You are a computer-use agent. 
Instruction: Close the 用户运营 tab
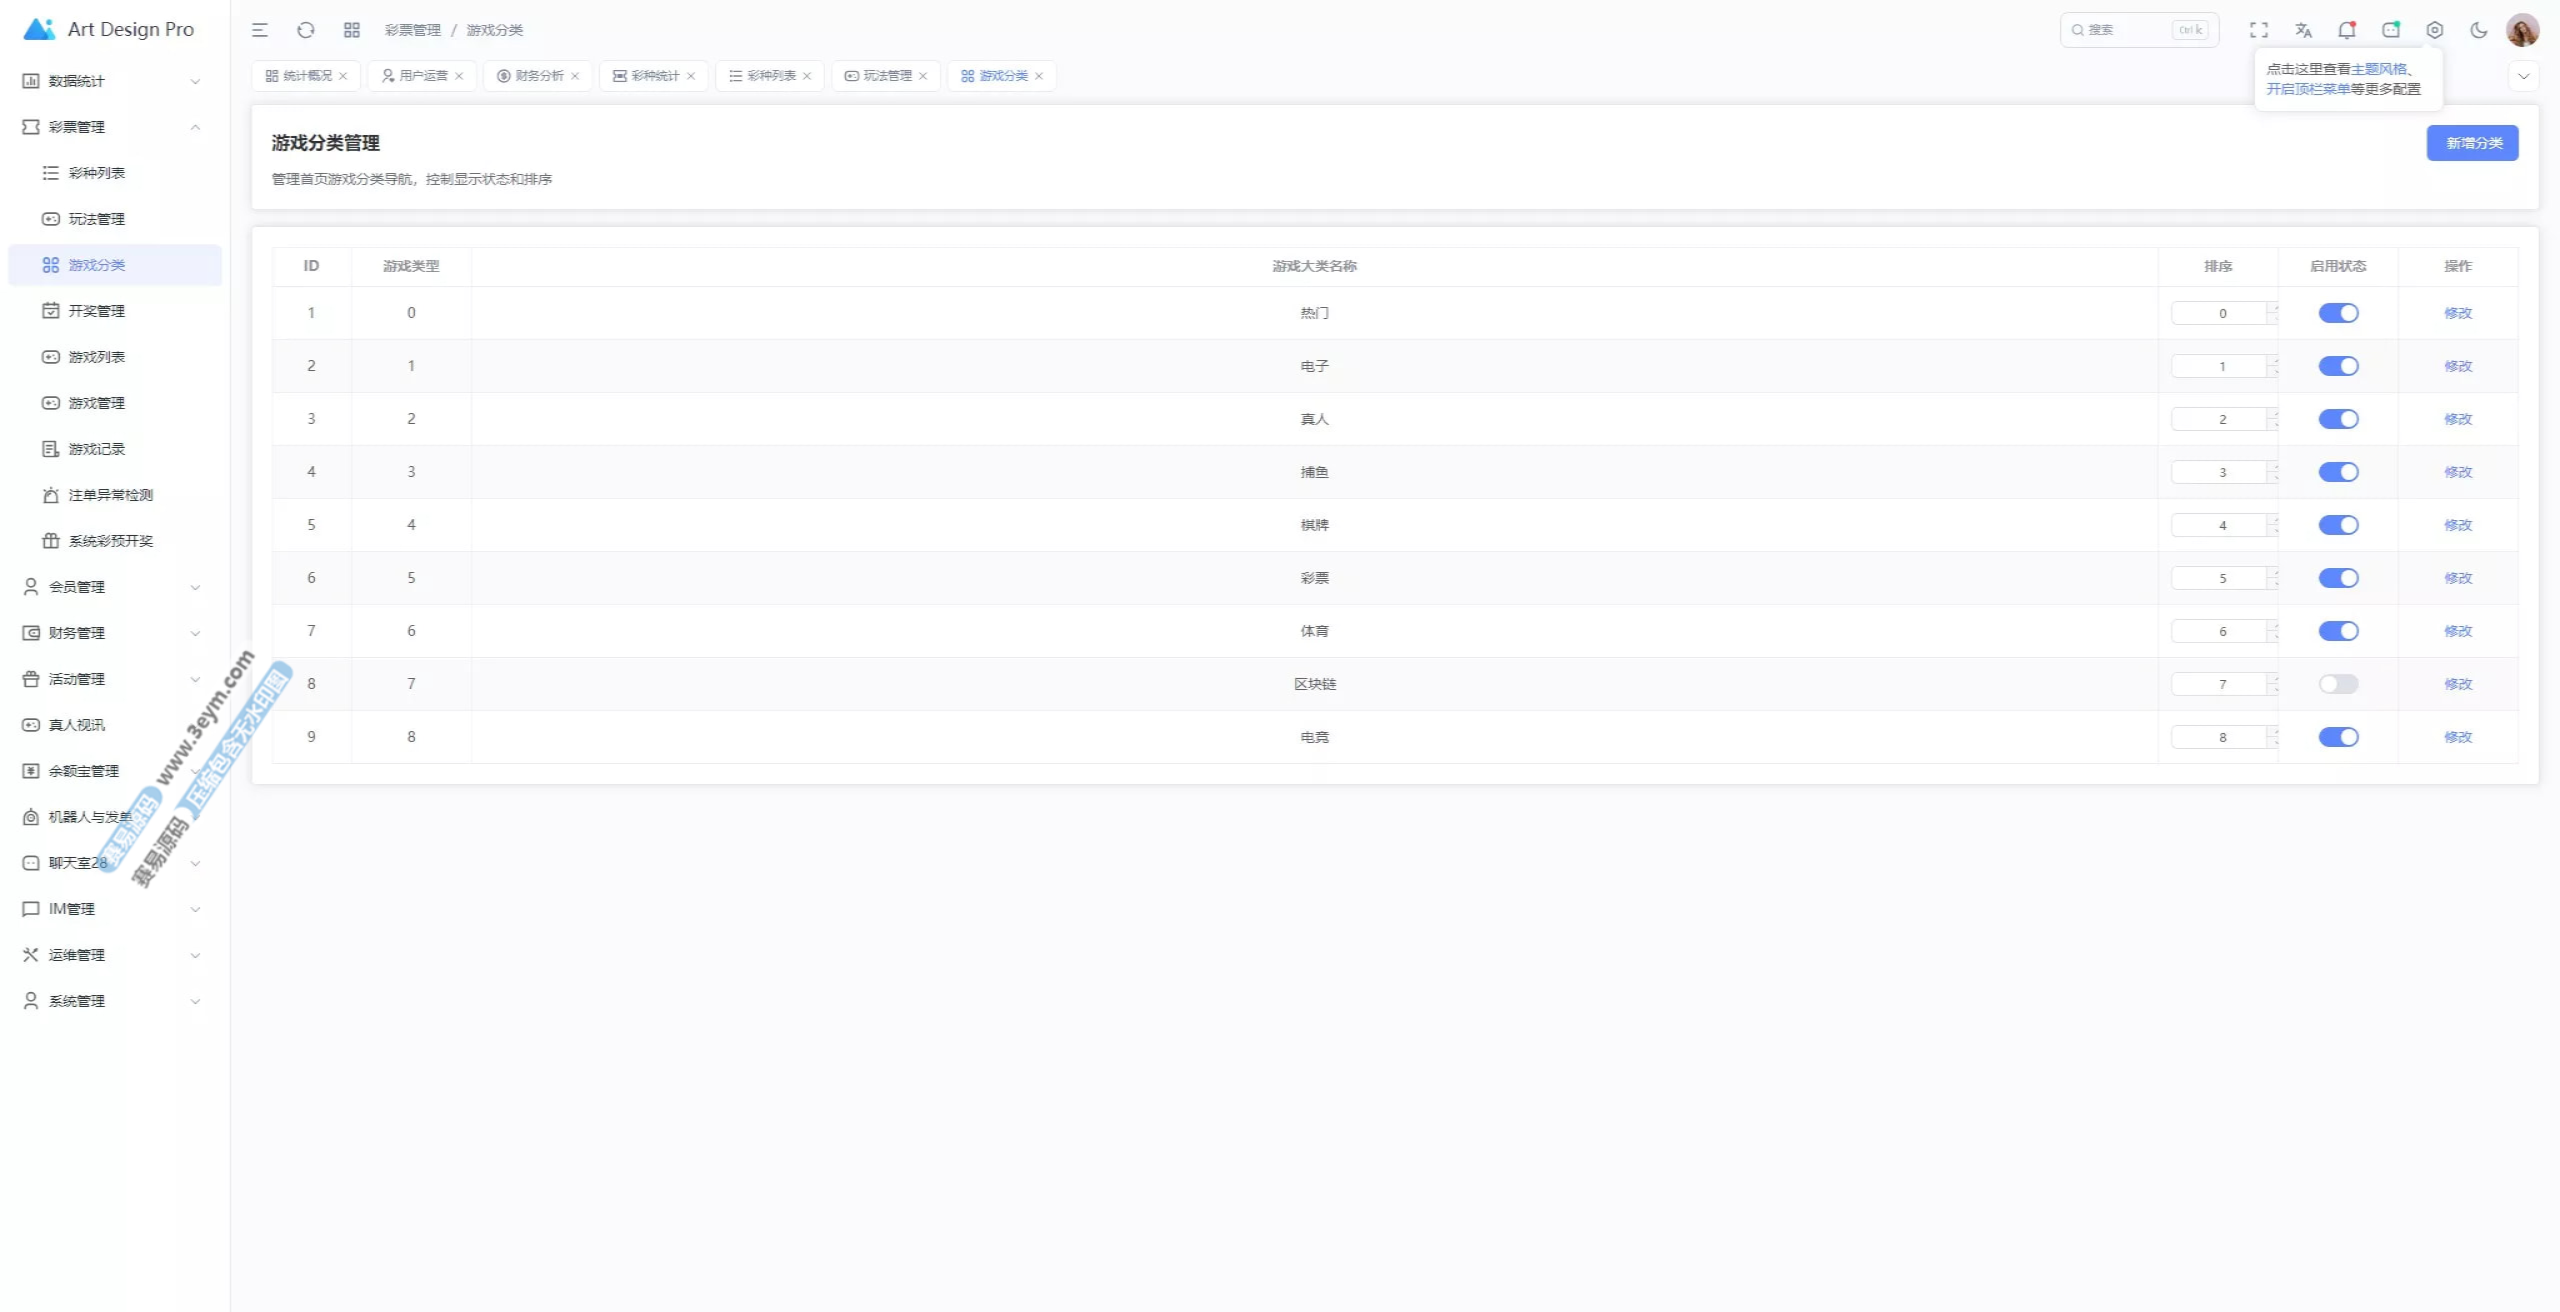pos(459,76)
